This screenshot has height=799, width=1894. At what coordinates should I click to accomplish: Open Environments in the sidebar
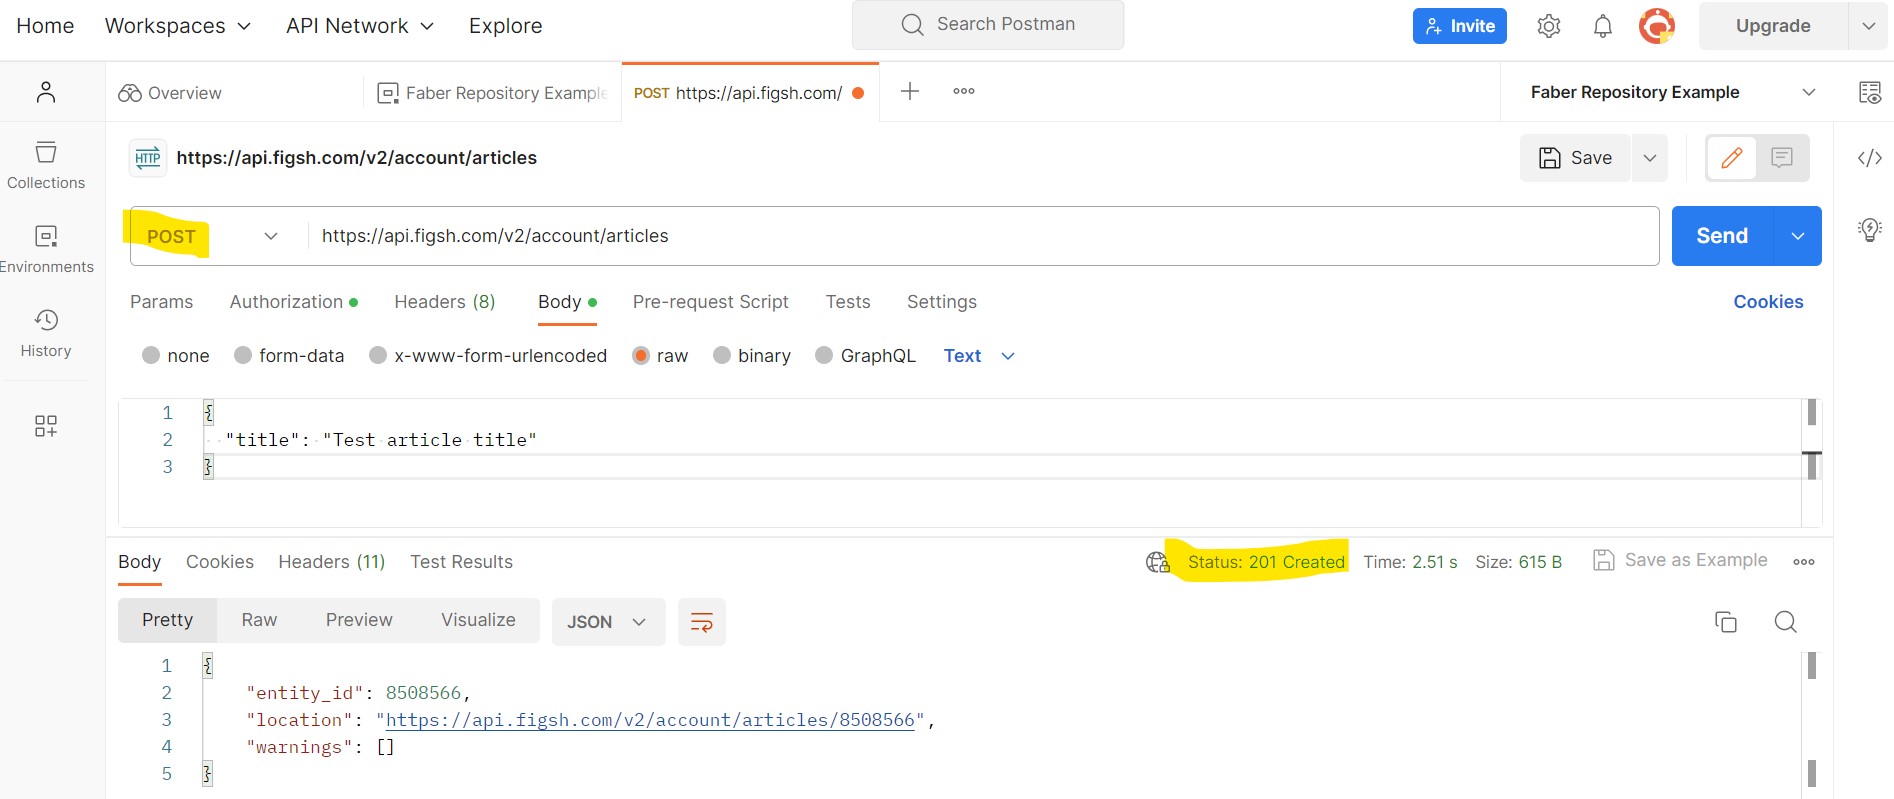(x=46, y=249)
